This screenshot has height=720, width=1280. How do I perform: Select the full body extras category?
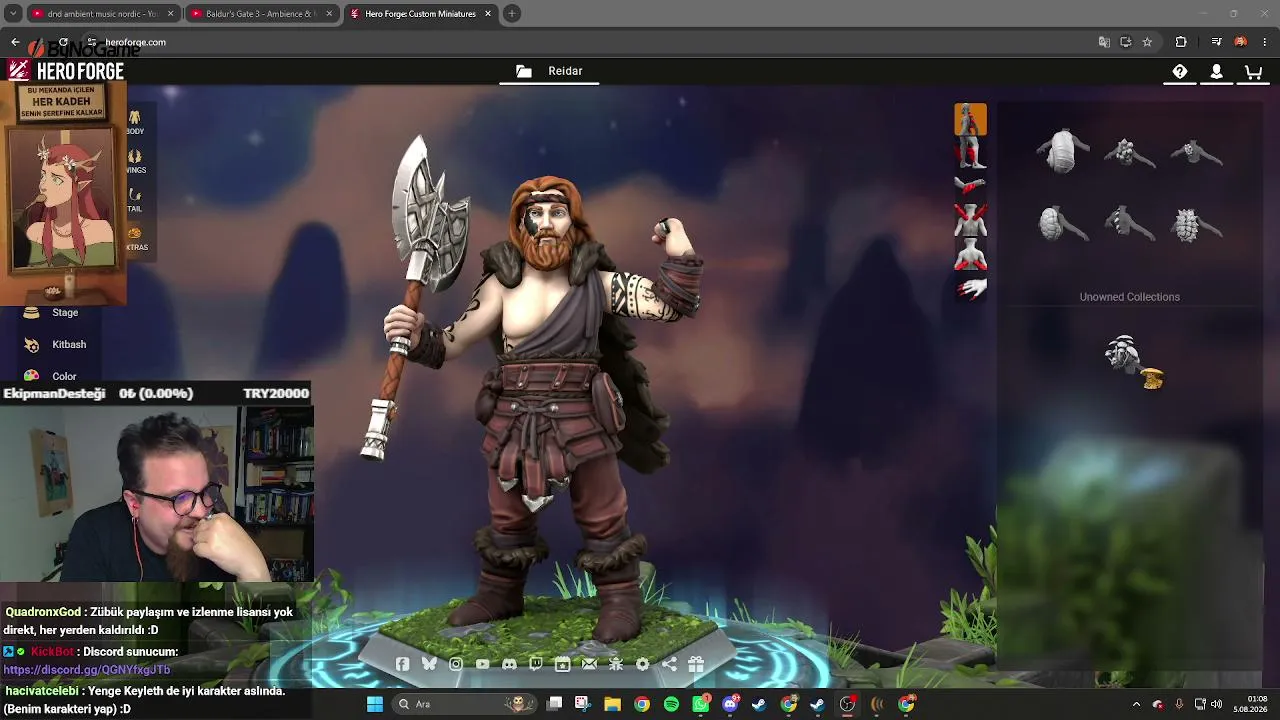pyautogui.click(x=970, y=119)
